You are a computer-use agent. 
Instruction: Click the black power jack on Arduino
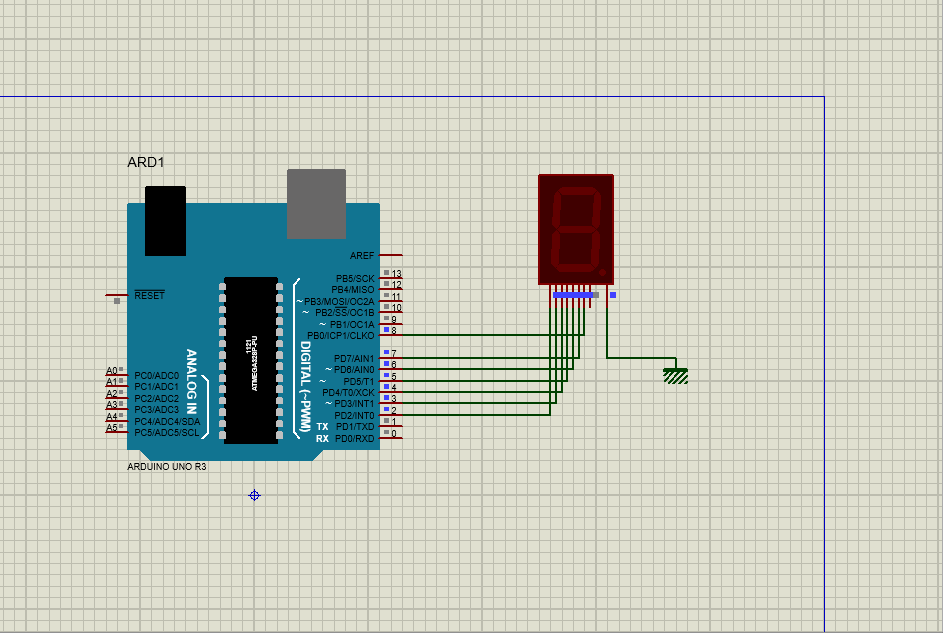[x=165, y=221]
